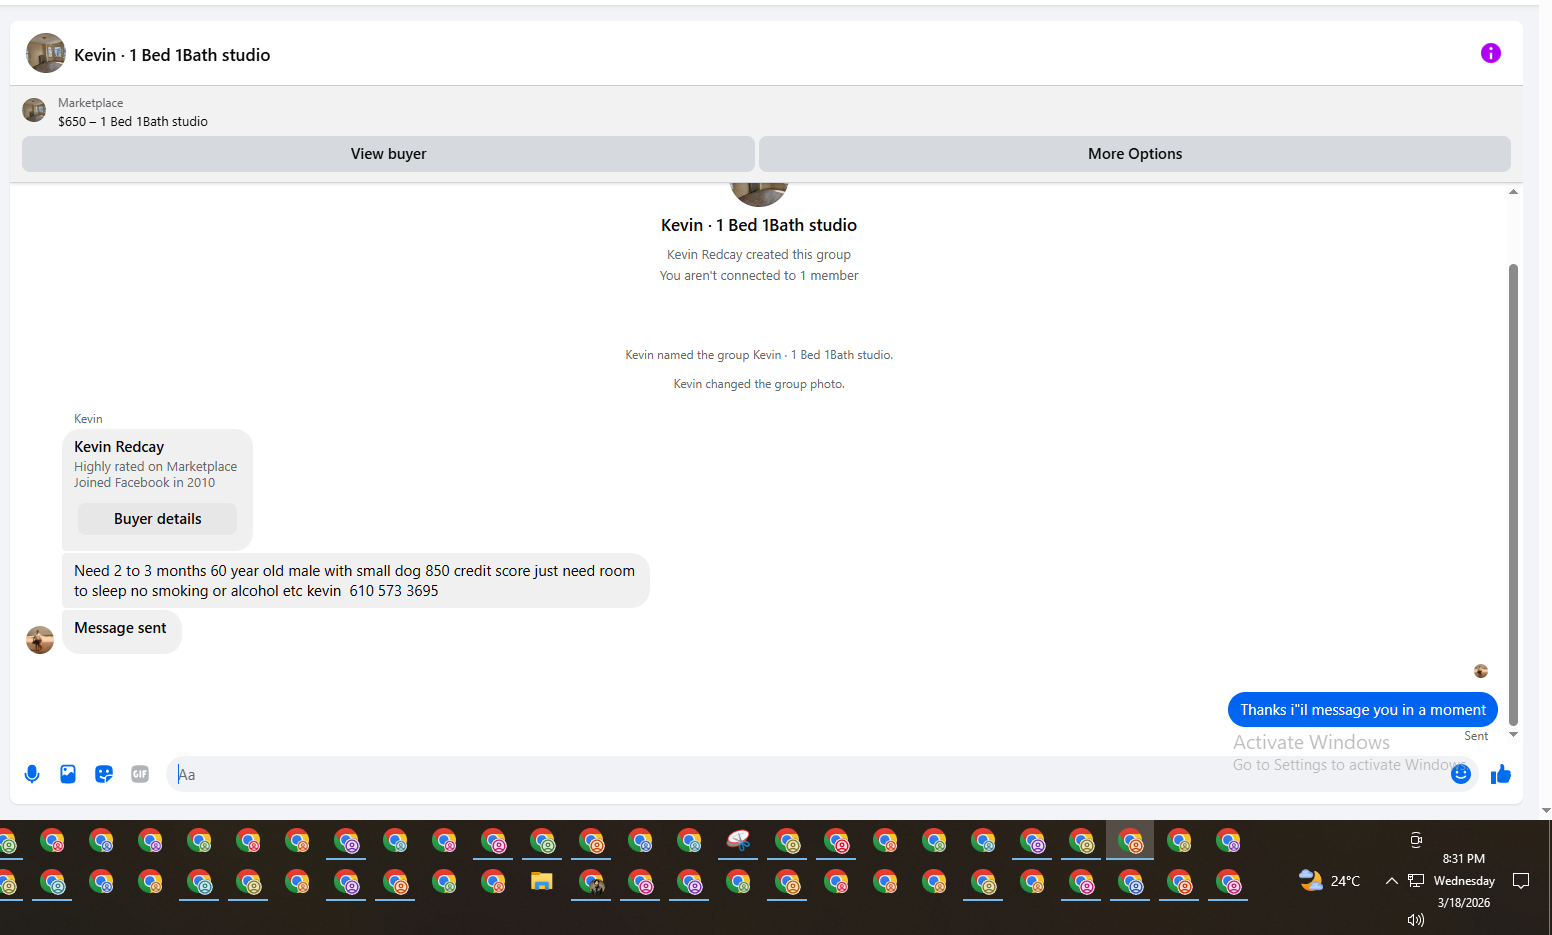The height and width of the screenshot is (935, 1552).
Task: Click 'You aren't connected to 1 member' text
Action: [759, 276]
